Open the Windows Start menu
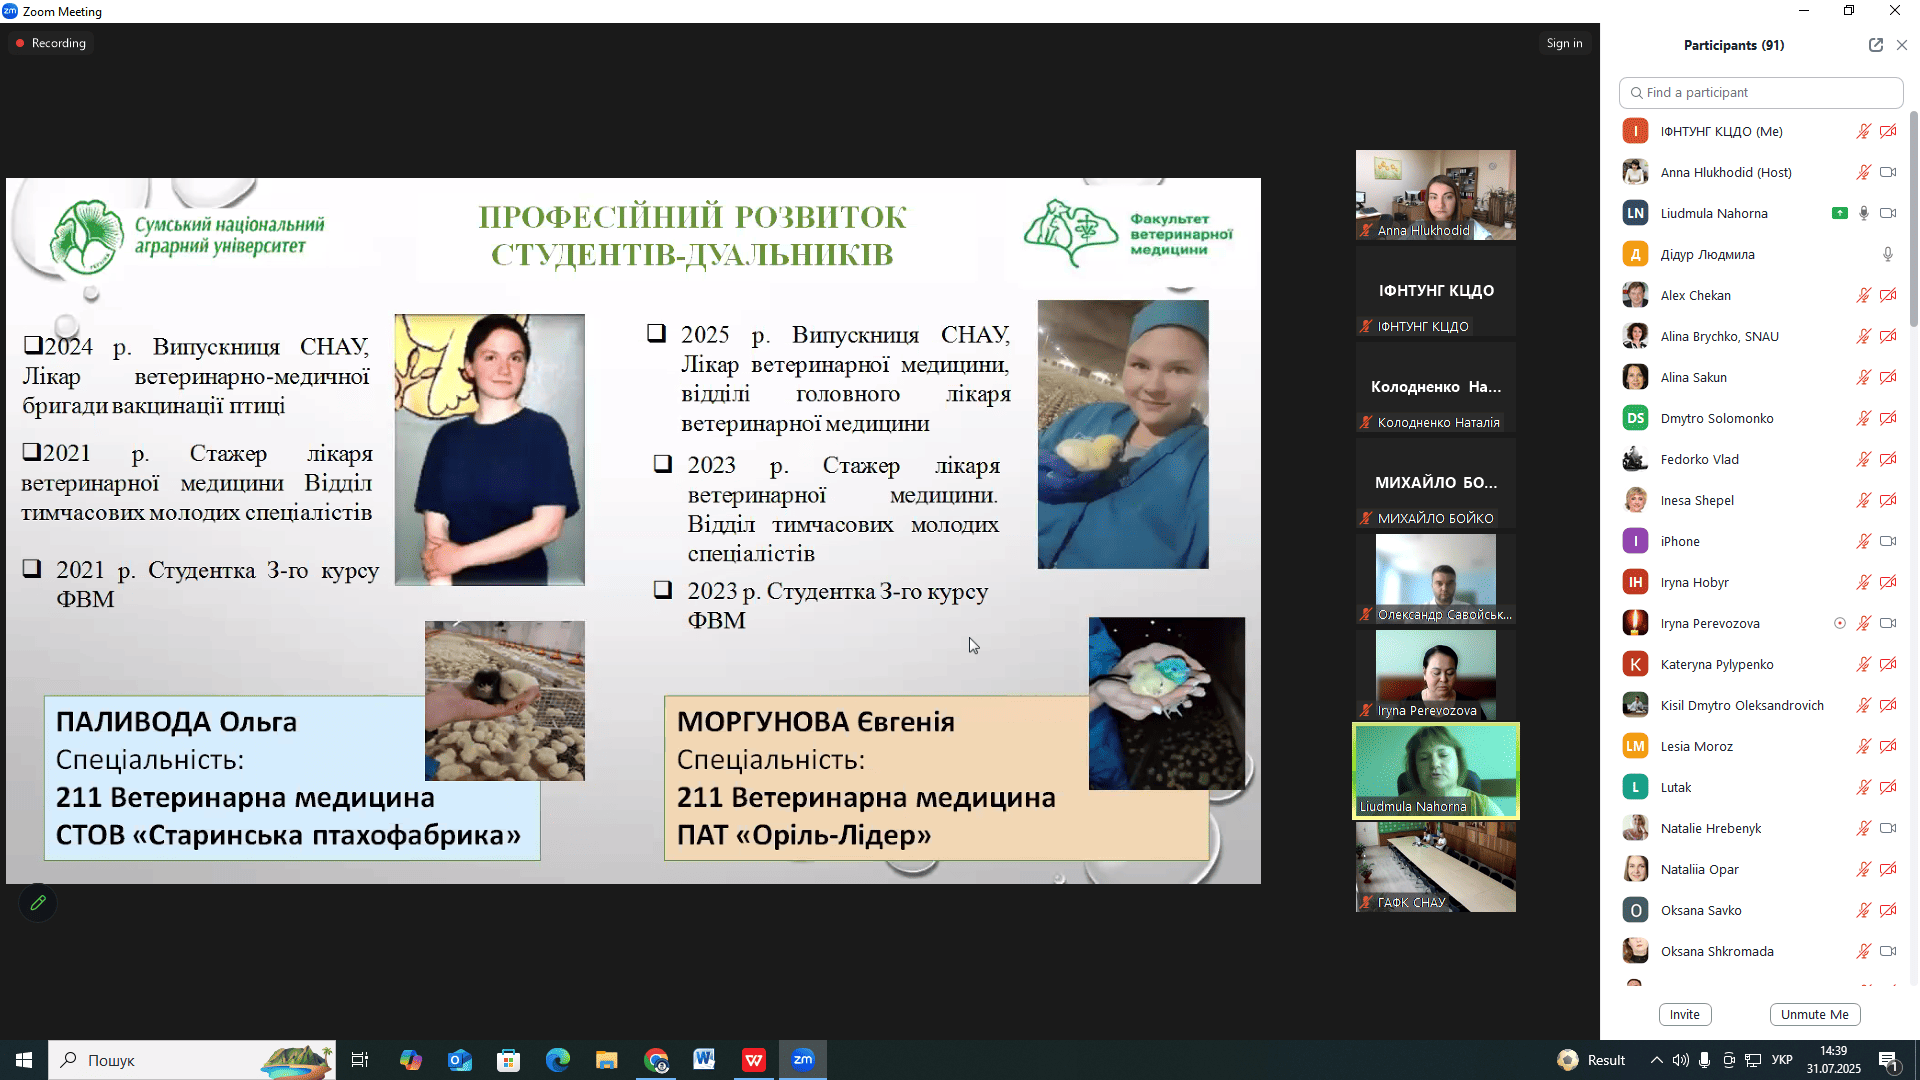Screen dimensions: 1920x1080 [24, 1060]
